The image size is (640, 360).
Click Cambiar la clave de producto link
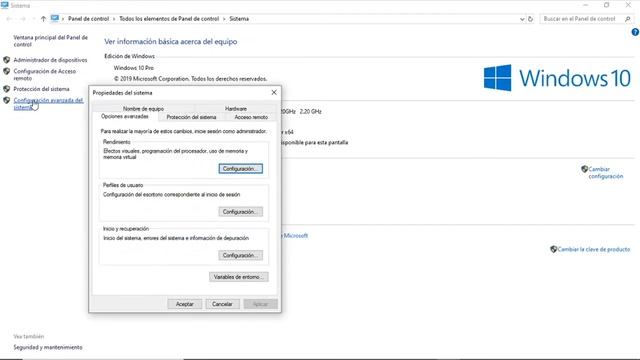(x=593, y=249)
